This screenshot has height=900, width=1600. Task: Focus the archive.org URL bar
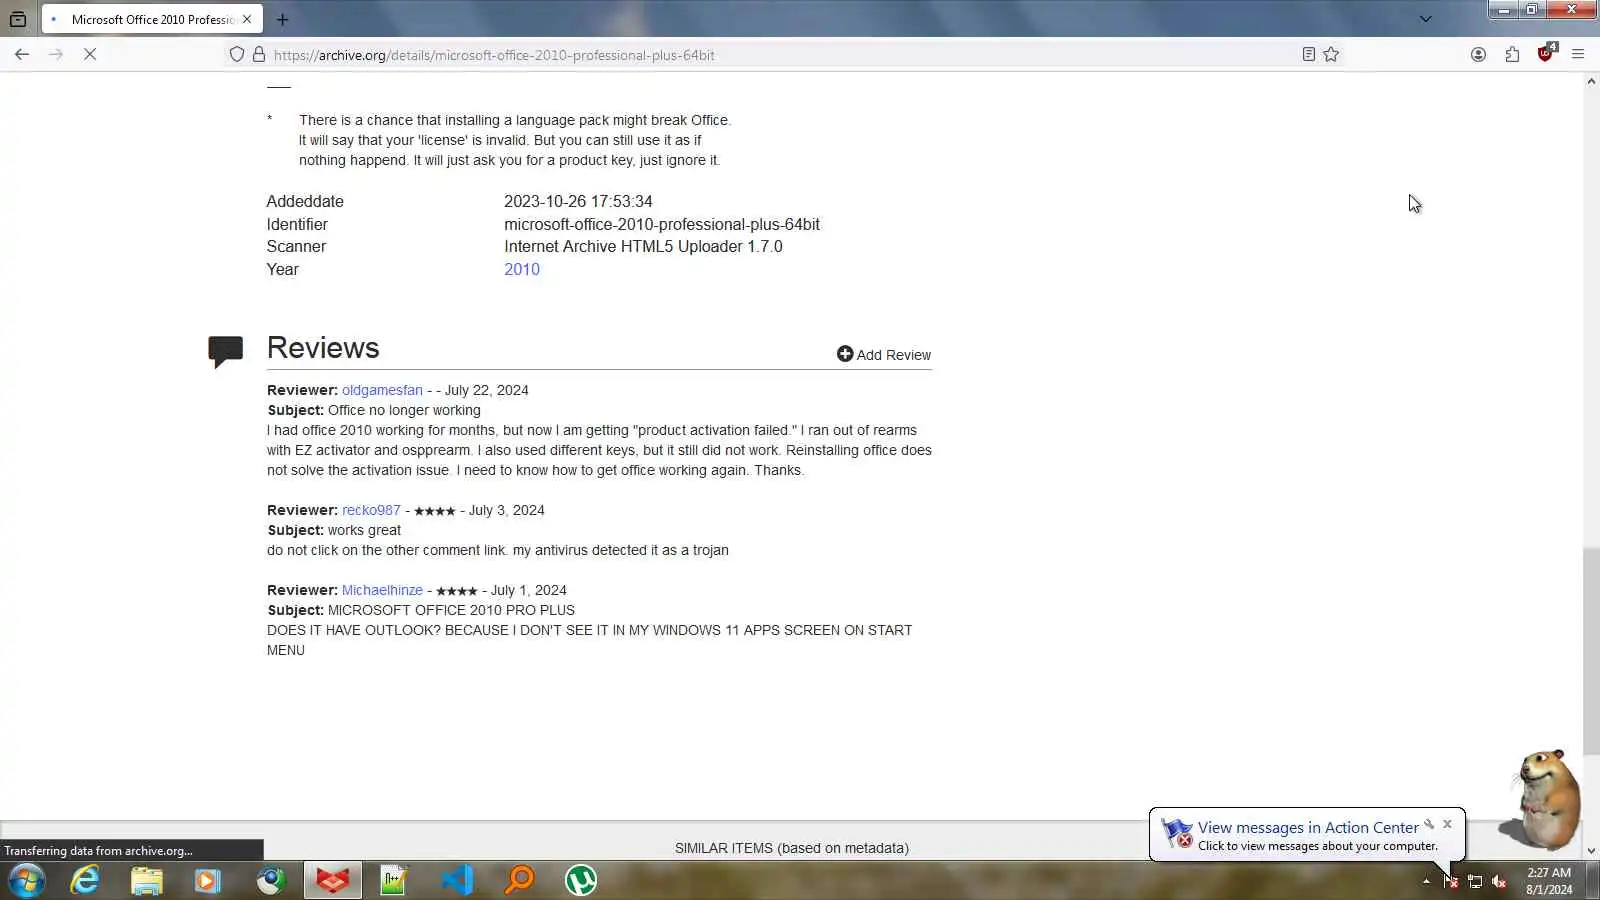tap(780, 55)
